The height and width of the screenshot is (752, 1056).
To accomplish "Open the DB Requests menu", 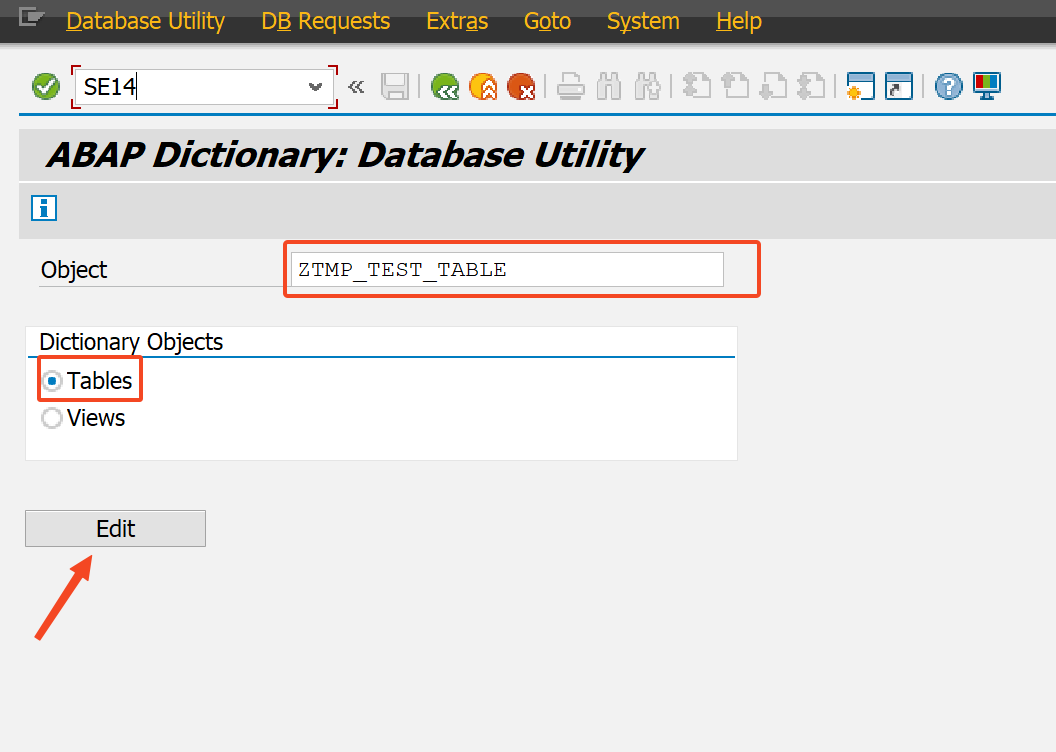I will coord(324,20).
